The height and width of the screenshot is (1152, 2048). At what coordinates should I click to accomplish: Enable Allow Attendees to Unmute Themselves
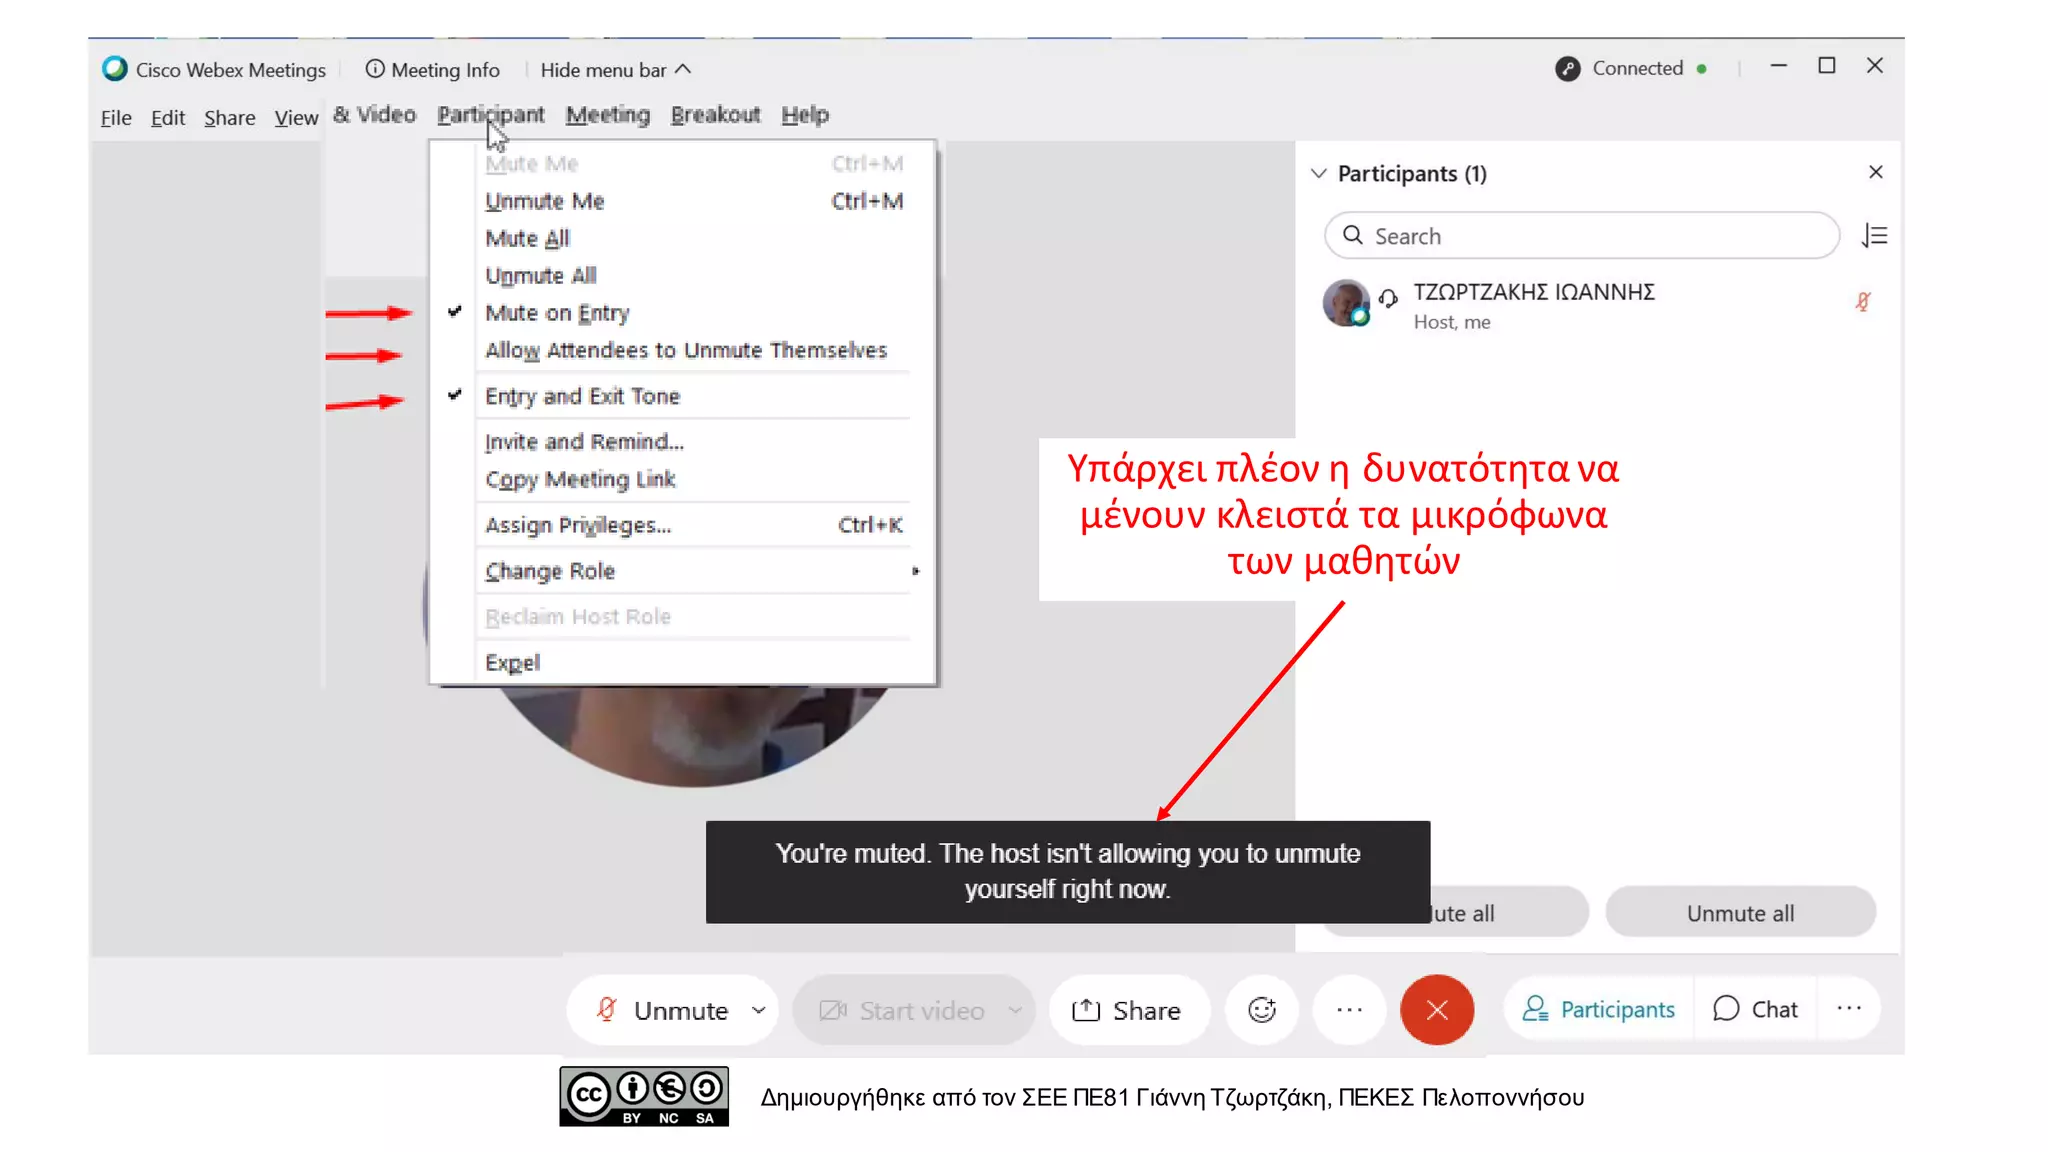[x=685, y=350]
